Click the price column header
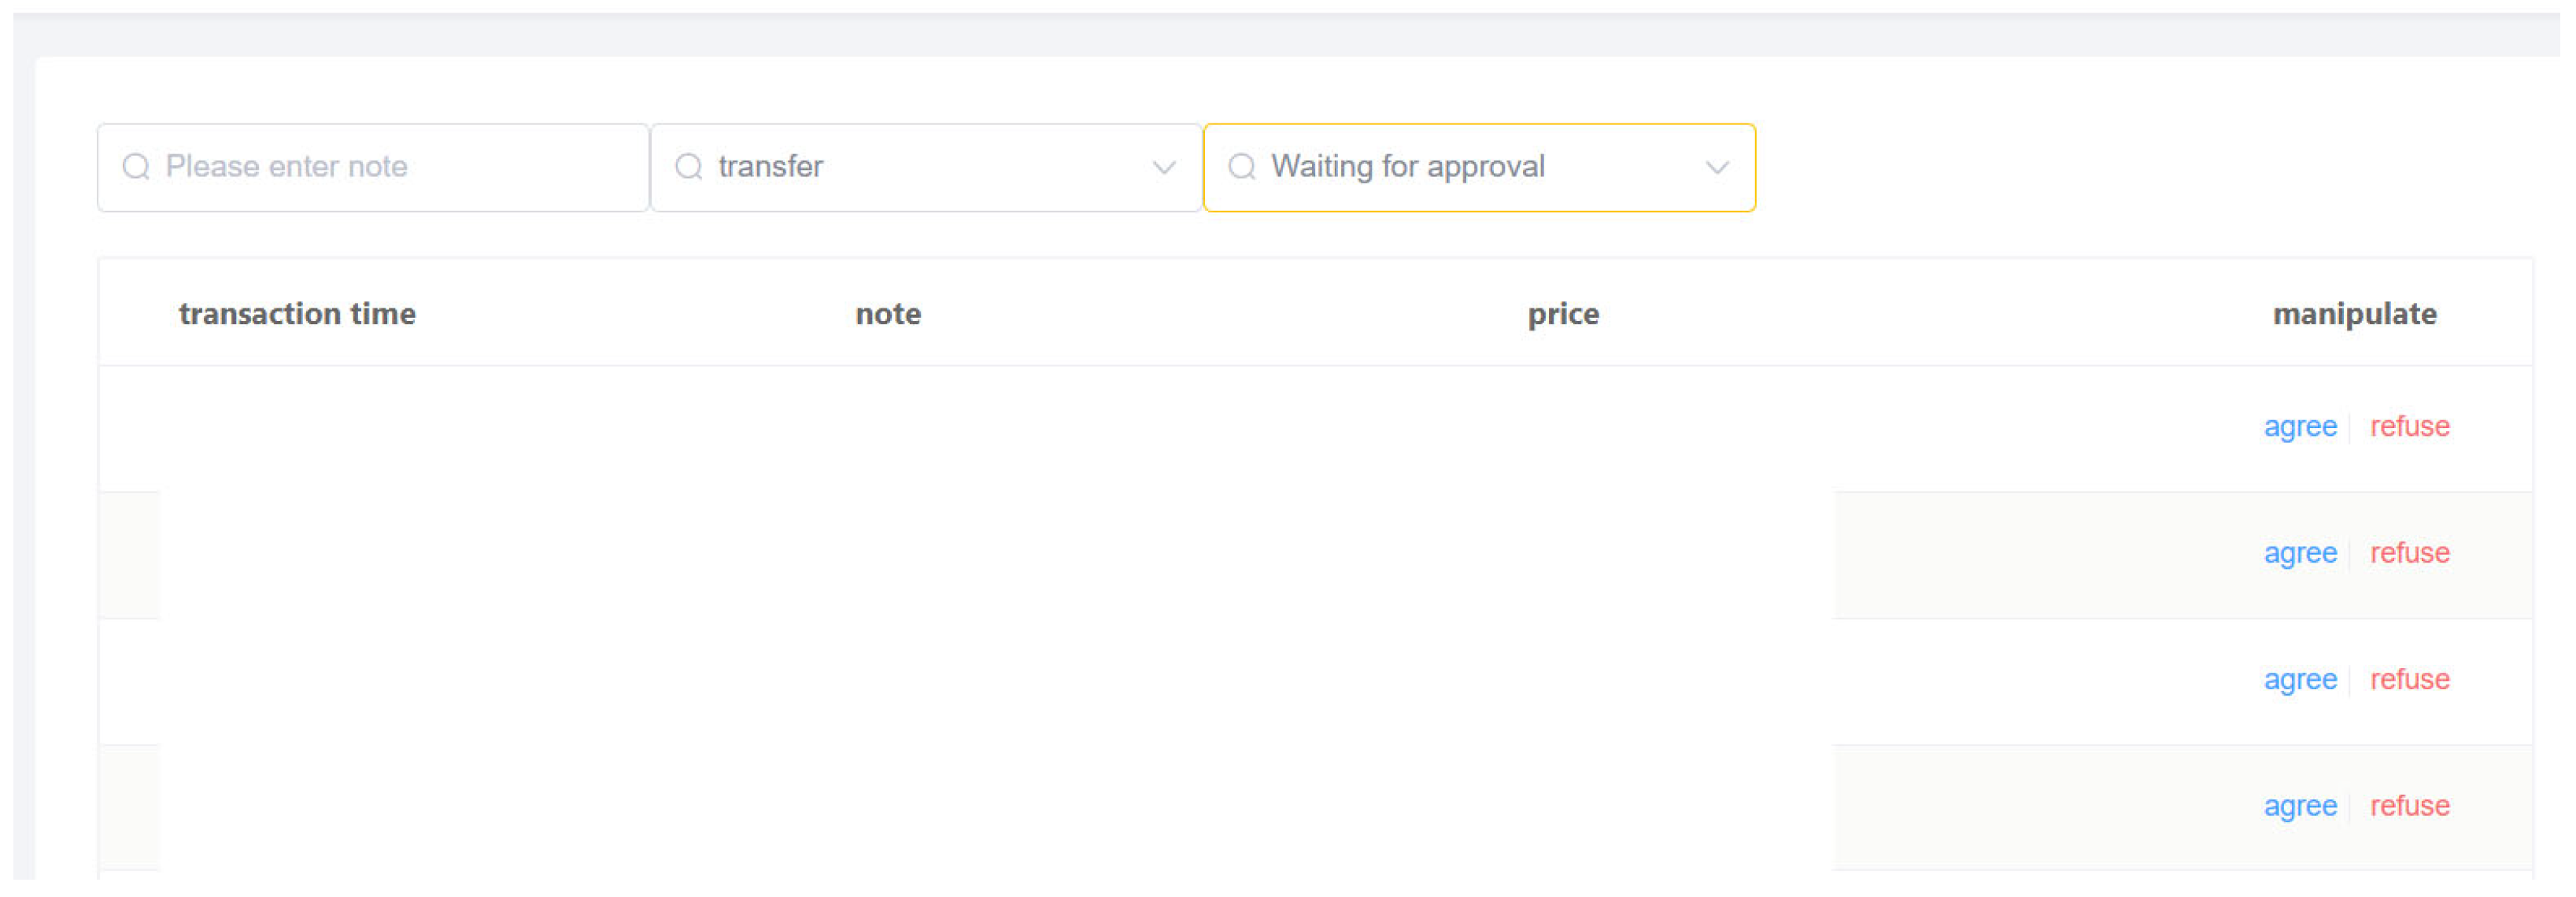This screenshot has width=2576, height=897. coord(1563,315)
